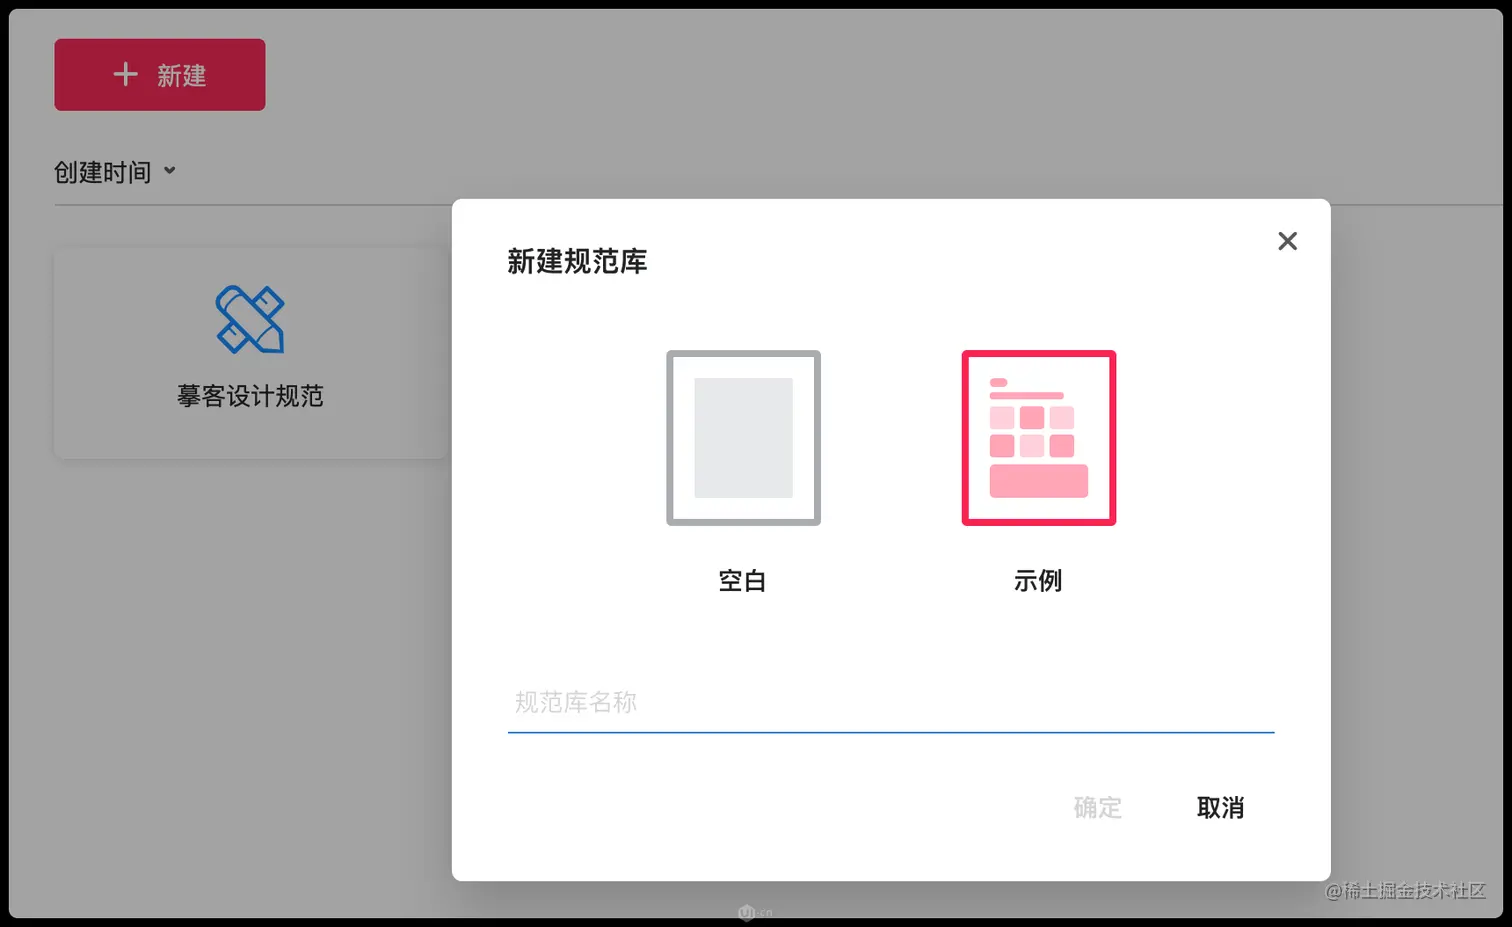Focus the 规范库名称 input field
1512x927 pixels.
click(890, 703)
